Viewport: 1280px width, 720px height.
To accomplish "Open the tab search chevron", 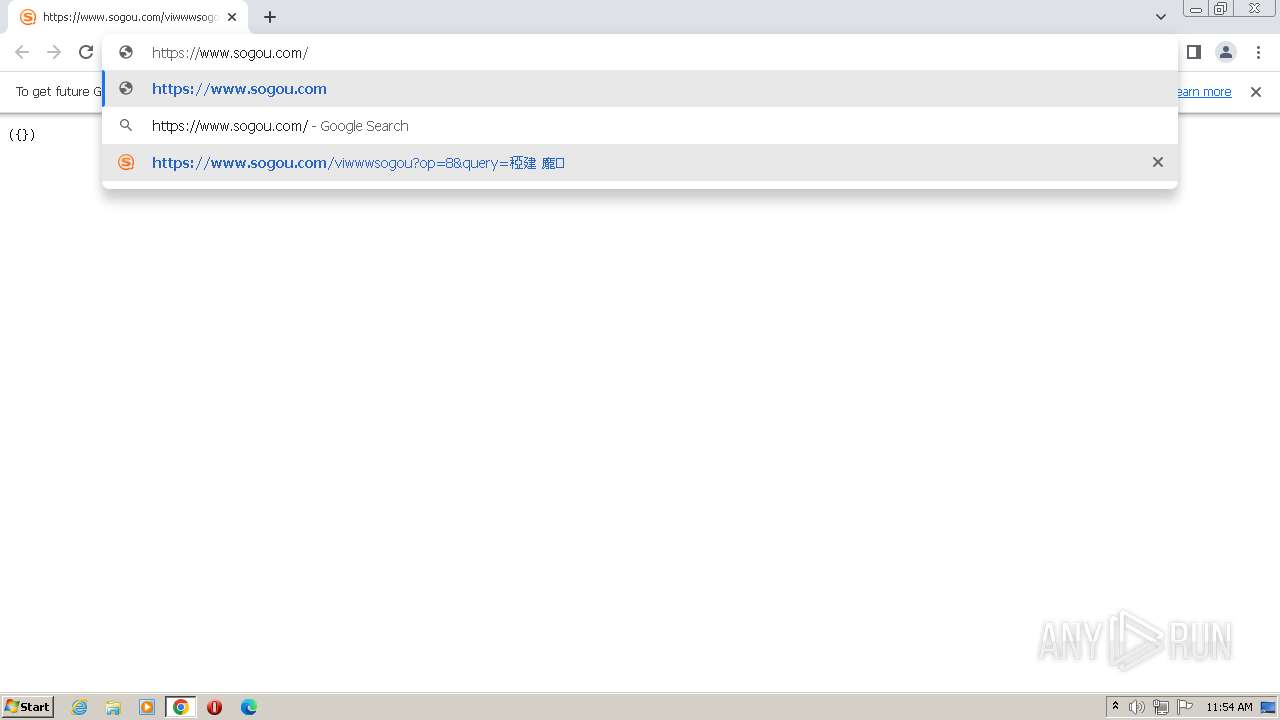I will pyautogui.click(x=1161, y=17).
